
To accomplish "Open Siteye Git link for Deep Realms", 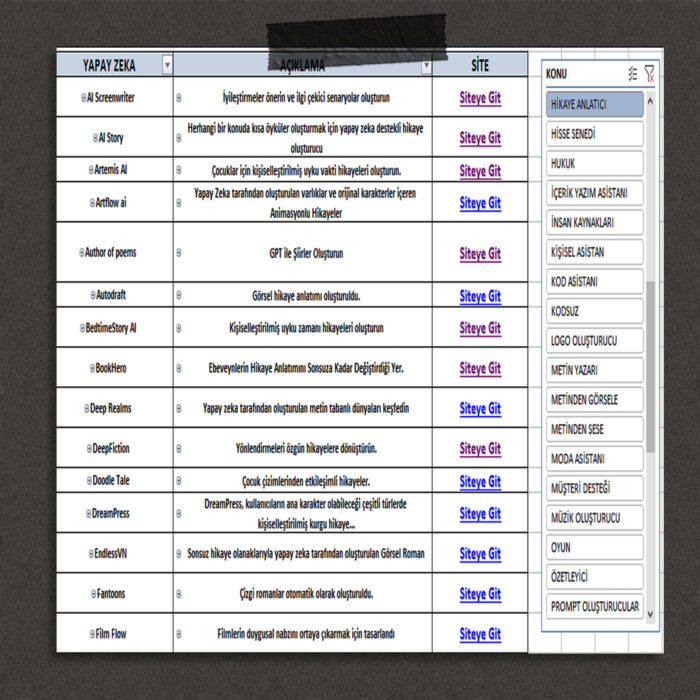I will coord(480,409).
